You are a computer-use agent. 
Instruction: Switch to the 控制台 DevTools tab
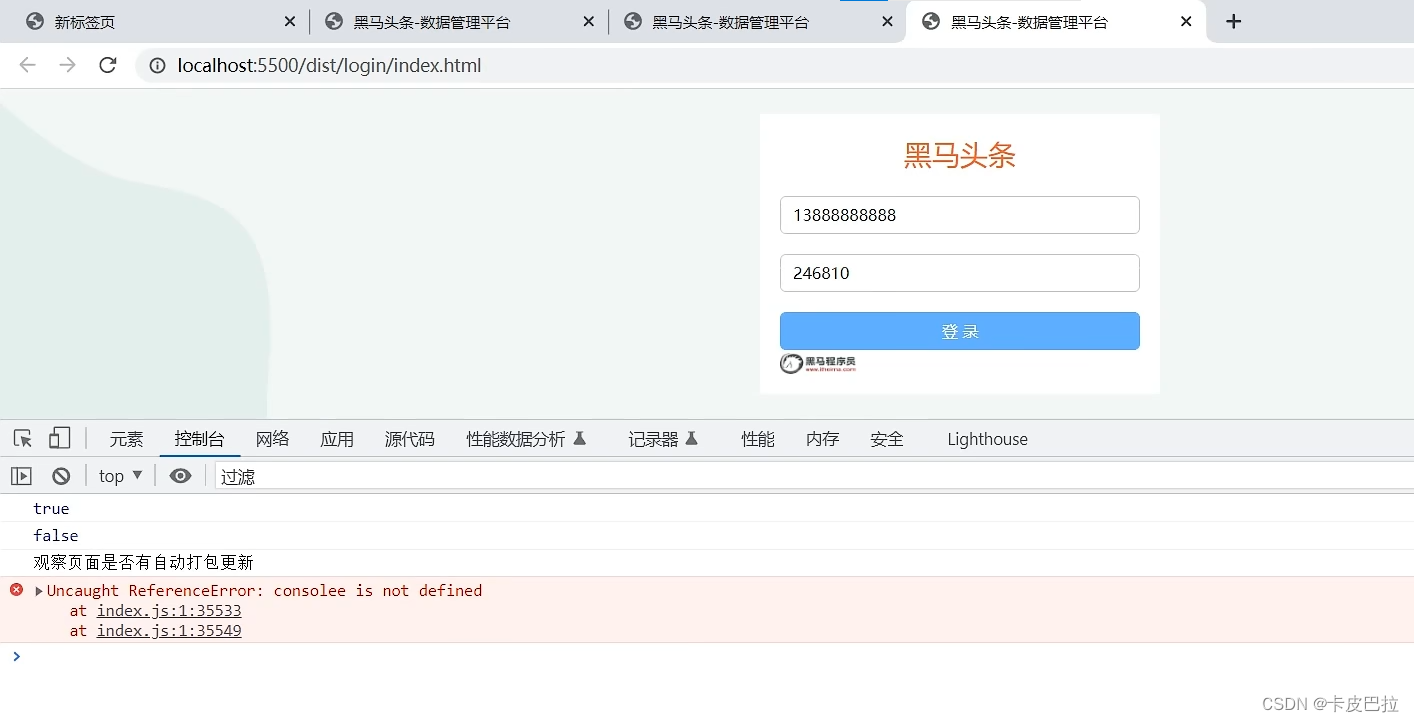point(199,439)
